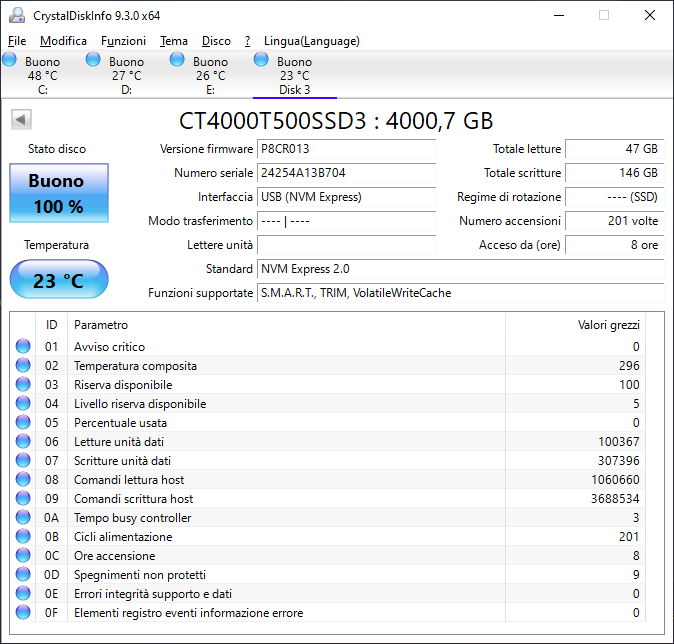Select the D: drive status orb

[93, 59]
